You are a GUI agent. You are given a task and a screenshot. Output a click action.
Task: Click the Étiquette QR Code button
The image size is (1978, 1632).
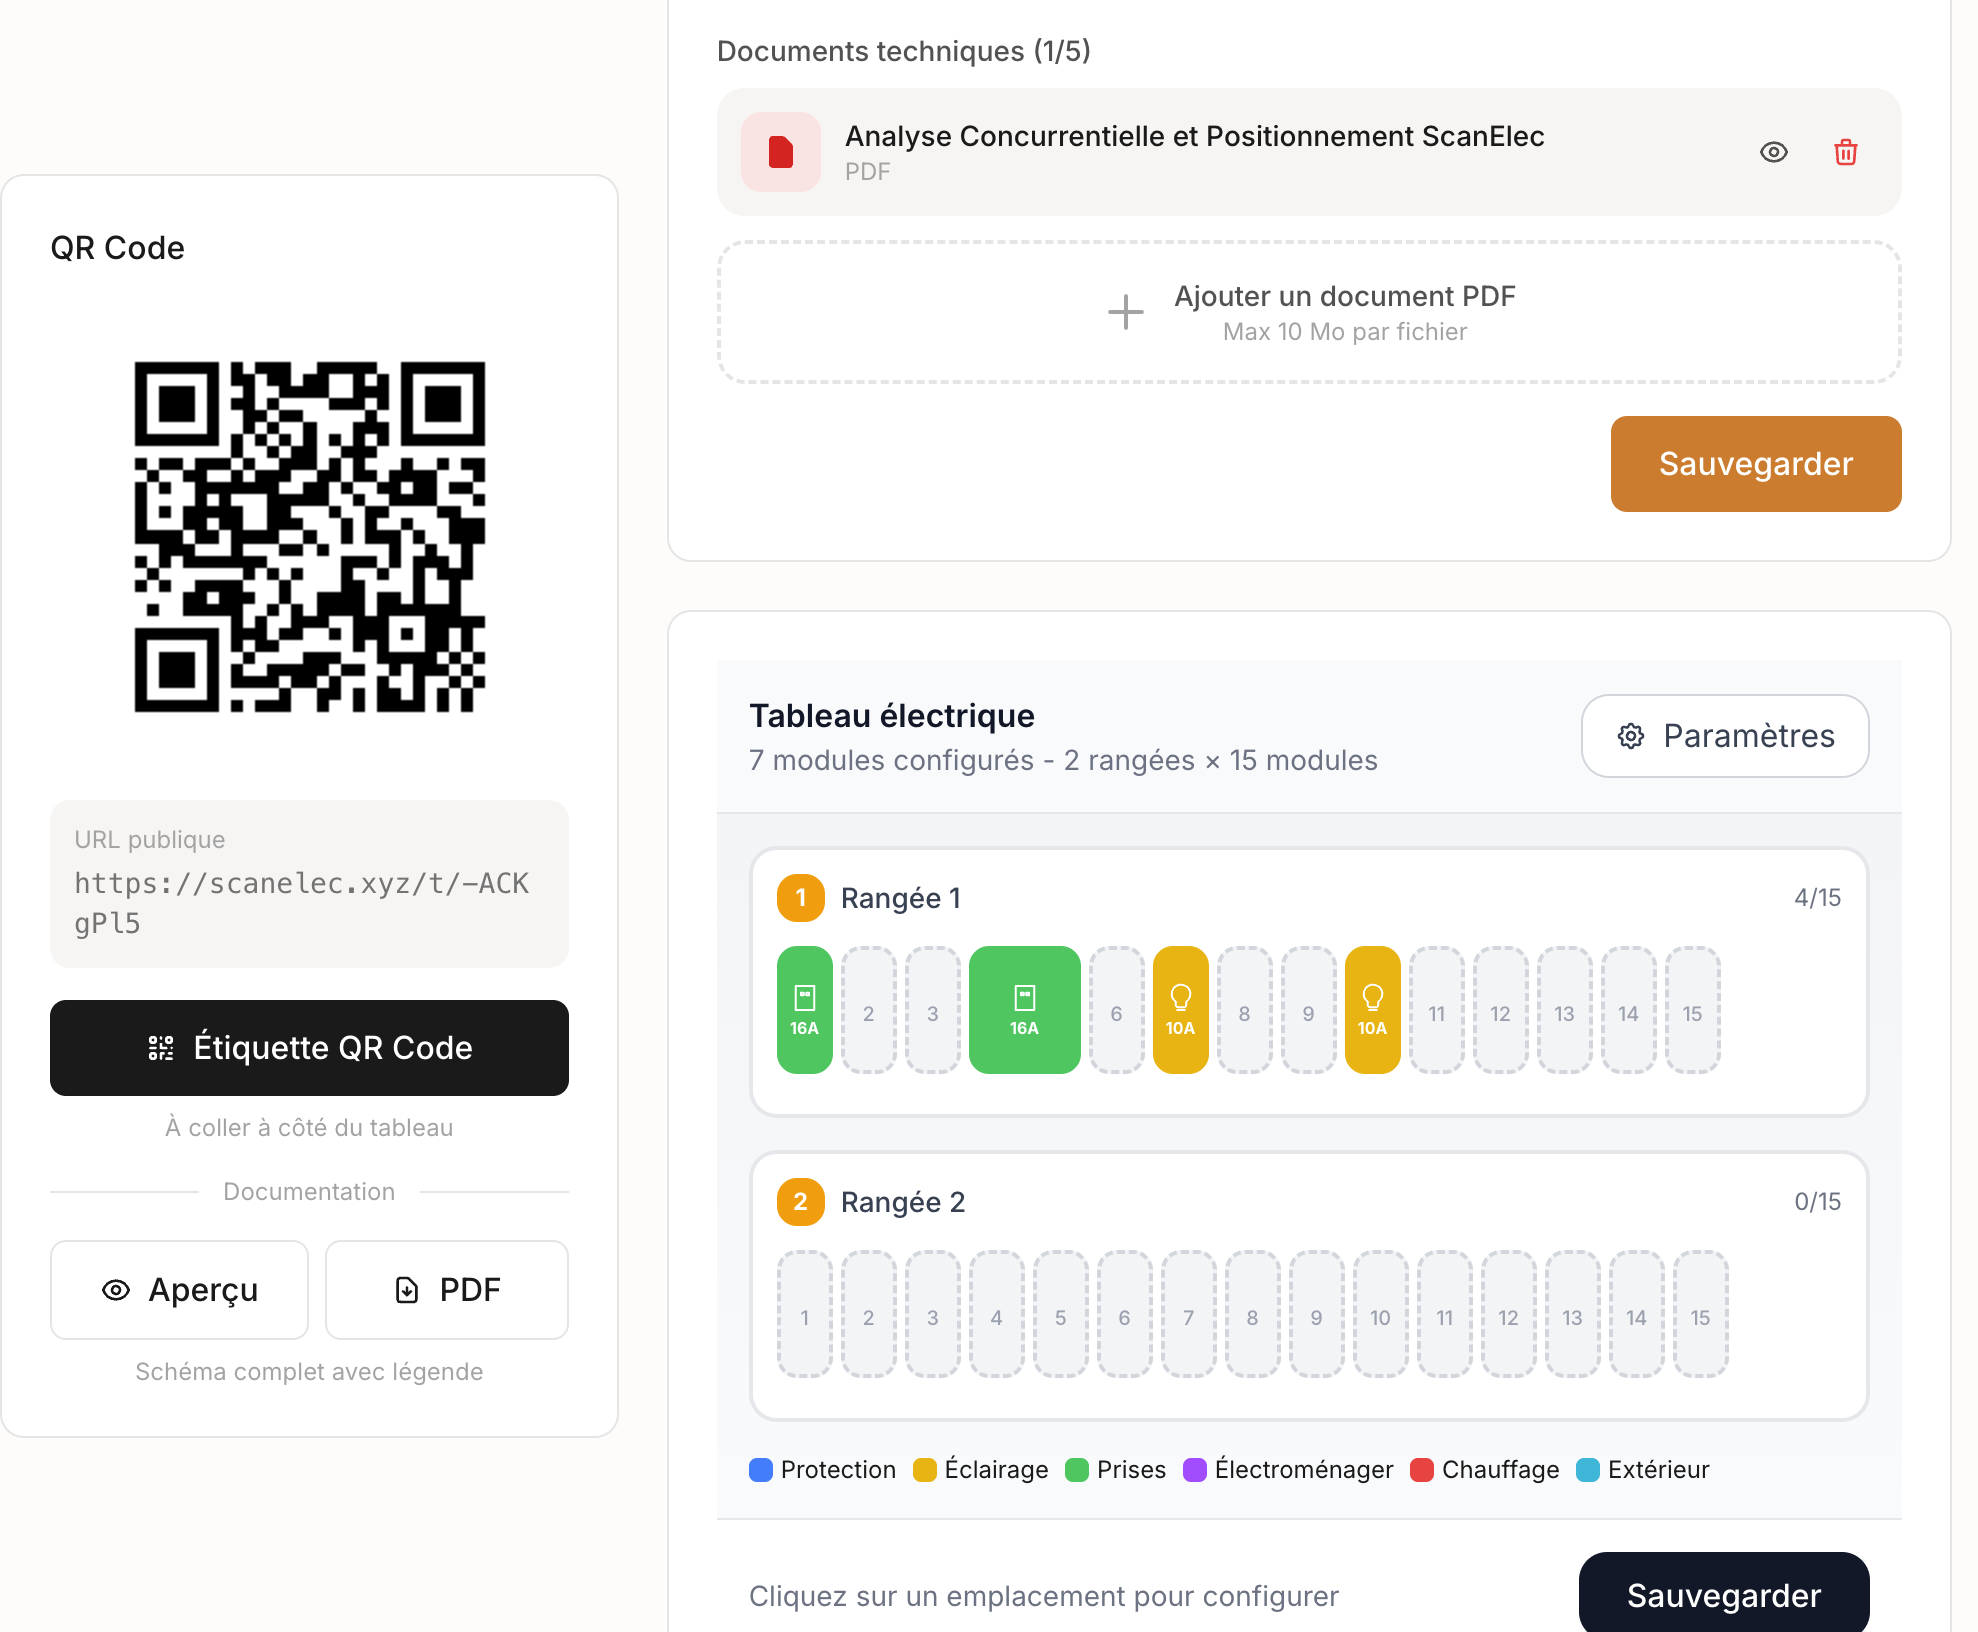pos(309,1048)
